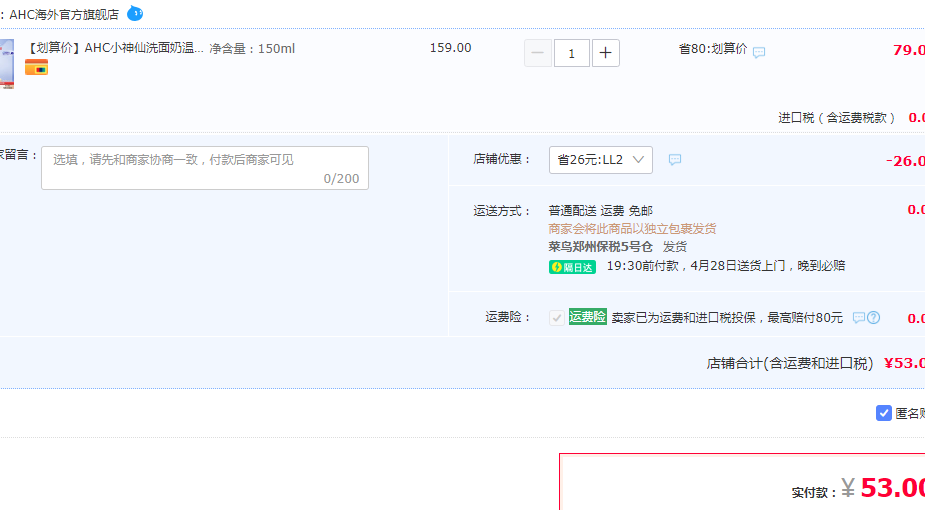Screen dimensions: 925x510
Task: Click the 店铺合计(含运费和进口税) label
Action: pyautogui.click(x=790, y=363)
